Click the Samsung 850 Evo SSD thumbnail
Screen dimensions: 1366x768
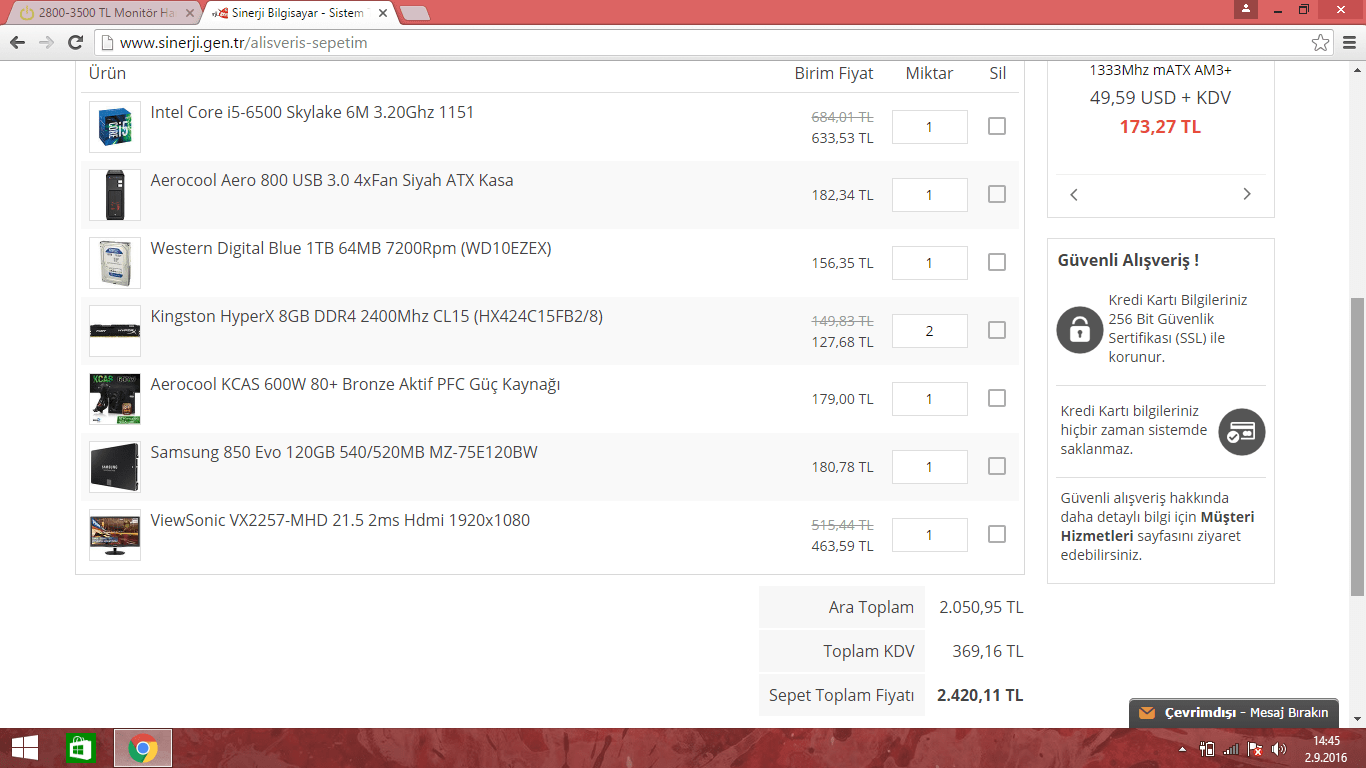(x=115, y=467)
